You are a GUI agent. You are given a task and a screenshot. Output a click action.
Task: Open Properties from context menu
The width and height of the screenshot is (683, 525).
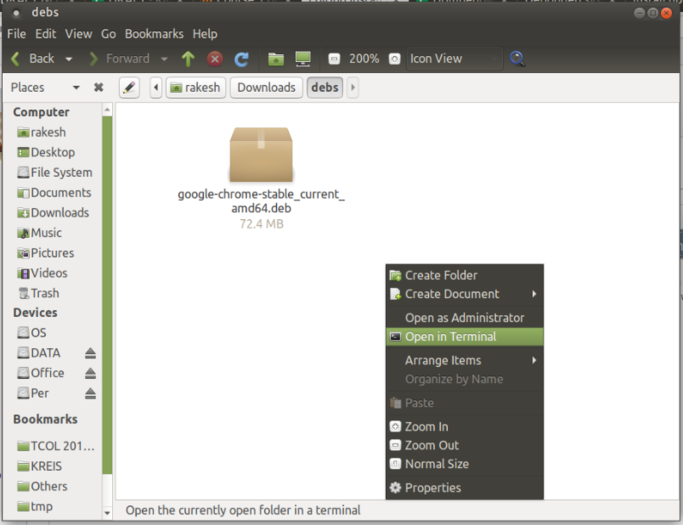point(465,488)
